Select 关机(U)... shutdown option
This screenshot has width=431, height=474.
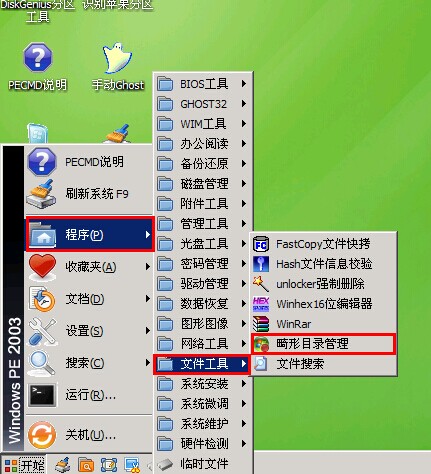pyautogui.click(x=89, y=435)
